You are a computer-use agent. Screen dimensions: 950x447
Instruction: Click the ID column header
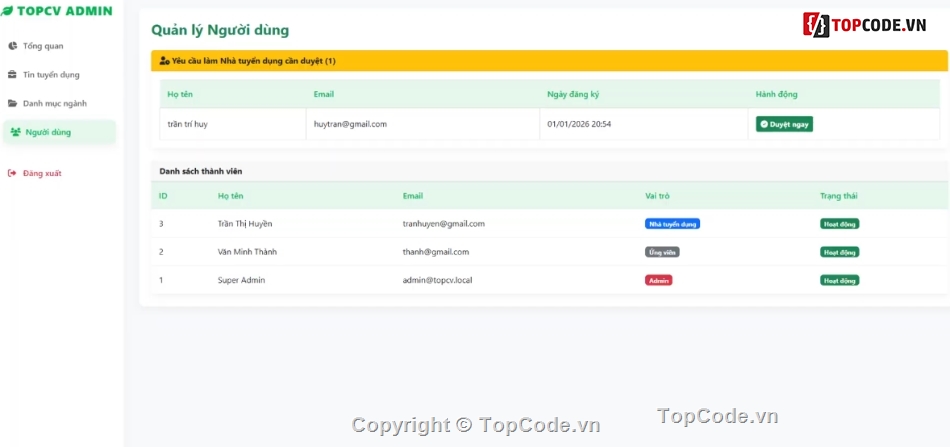(163, 196)
